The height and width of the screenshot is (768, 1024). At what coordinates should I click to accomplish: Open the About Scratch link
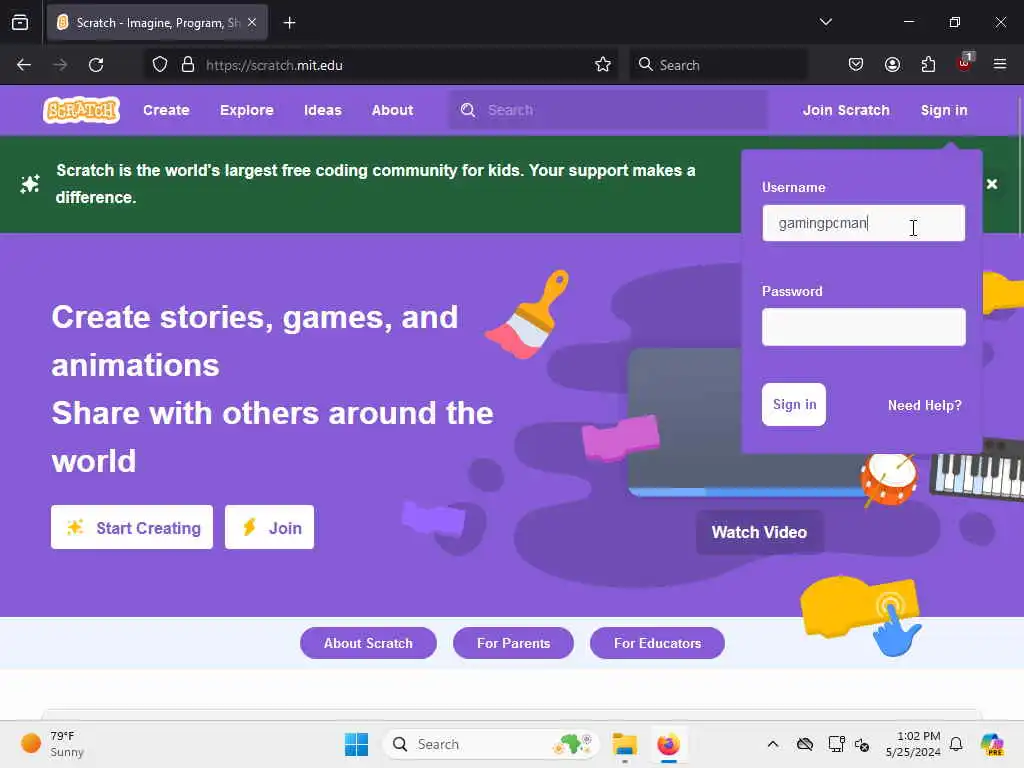(368, 643)
